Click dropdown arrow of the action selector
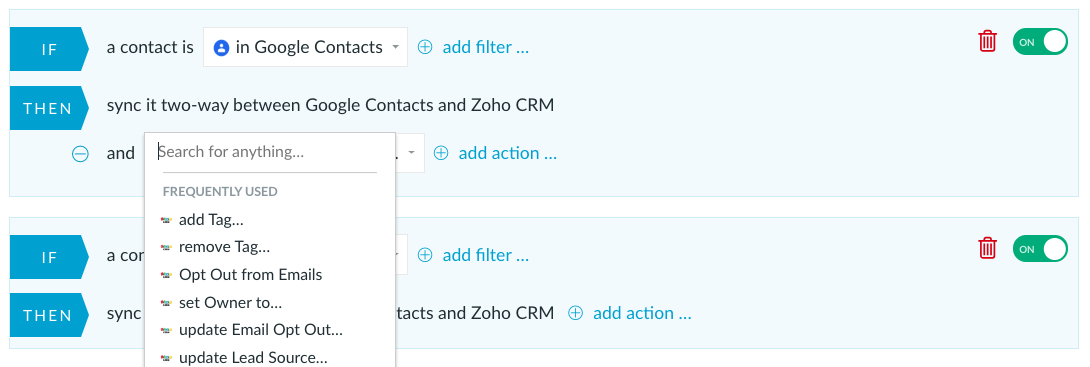This screenshot has height=367, width=1090. point(412,153)
